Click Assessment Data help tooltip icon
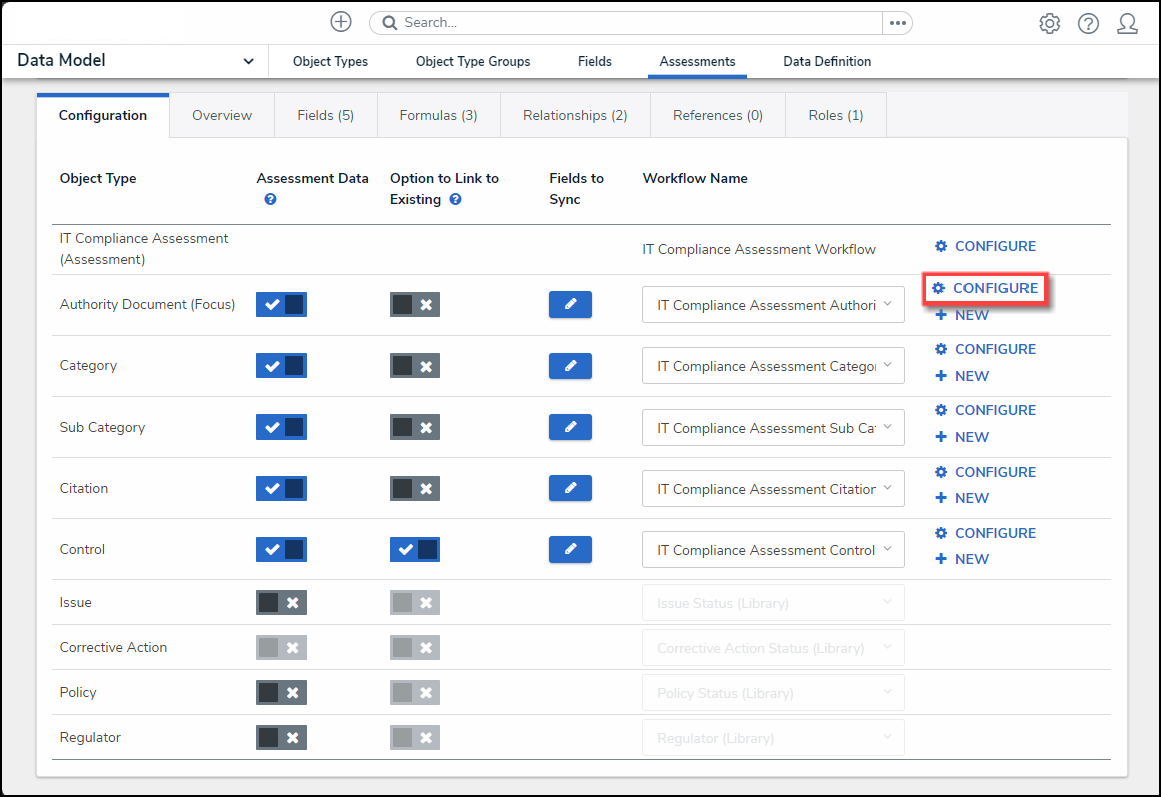This screenshot has width=1161, height=797. coord(270,199)
